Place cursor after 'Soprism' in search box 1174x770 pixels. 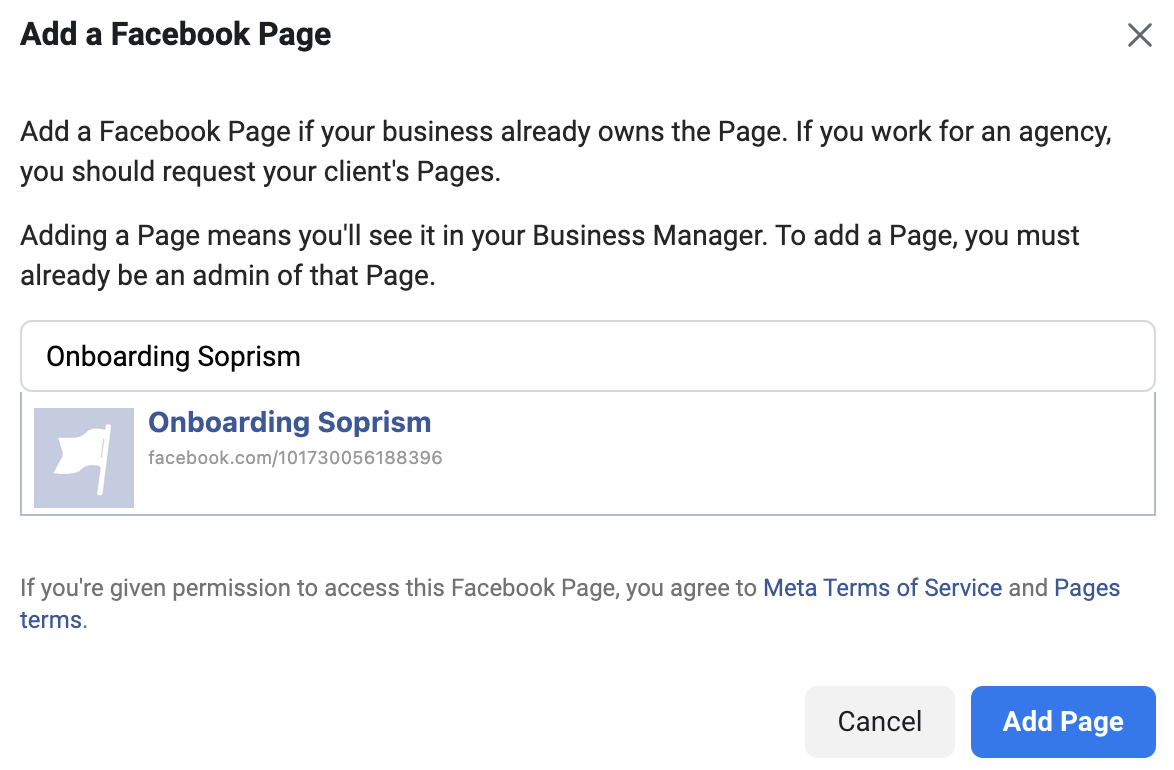tap(302, 357)
